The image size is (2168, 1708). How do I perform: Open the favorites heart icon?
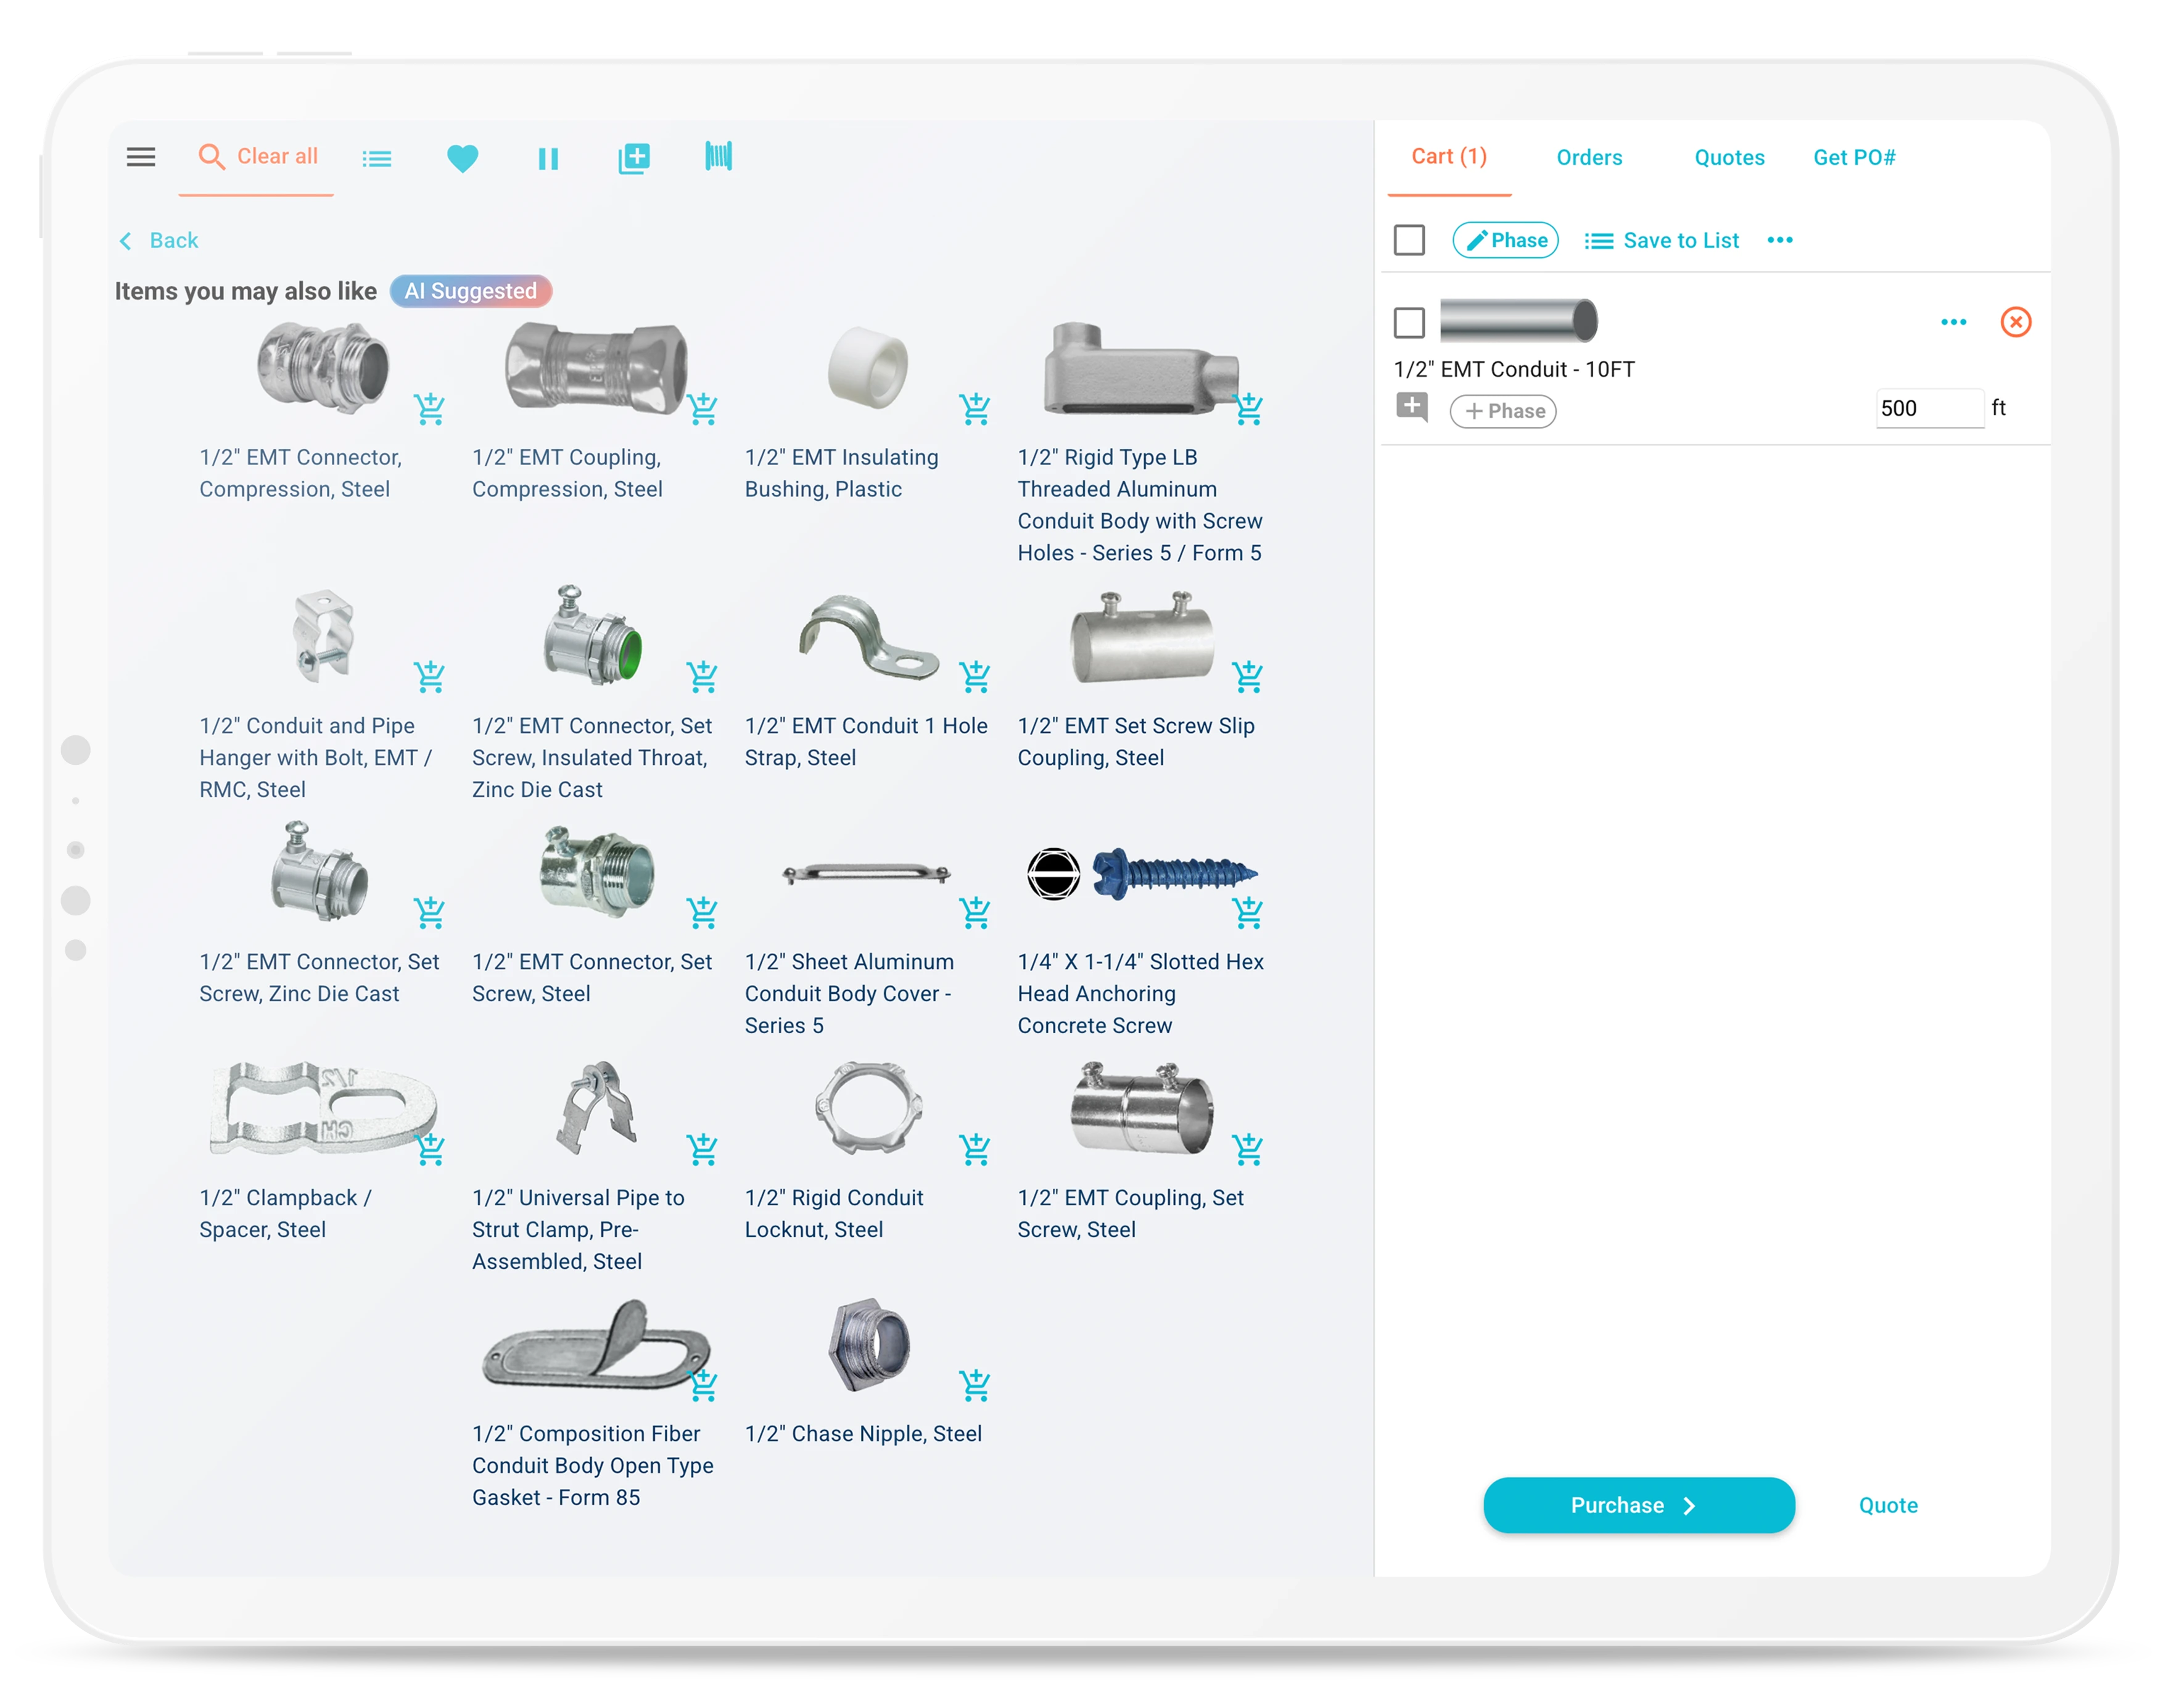click(462, 158)
